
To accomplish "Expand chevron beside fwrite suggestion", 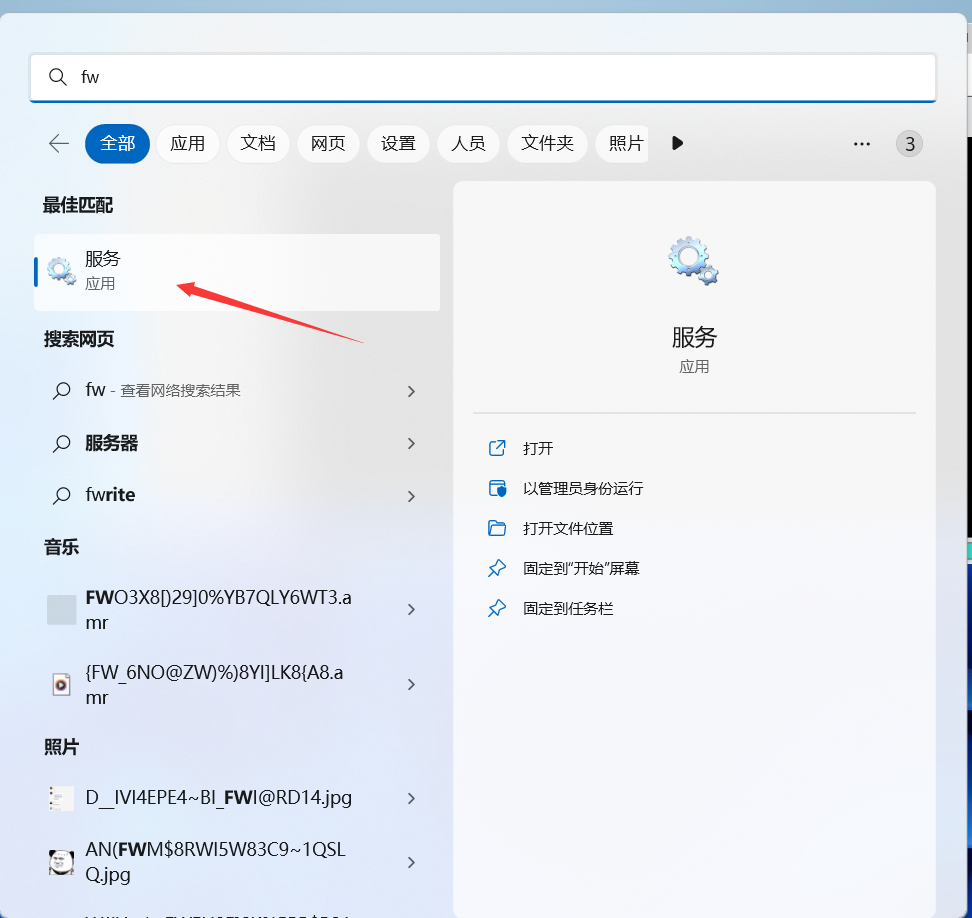I will coord(411,496).
